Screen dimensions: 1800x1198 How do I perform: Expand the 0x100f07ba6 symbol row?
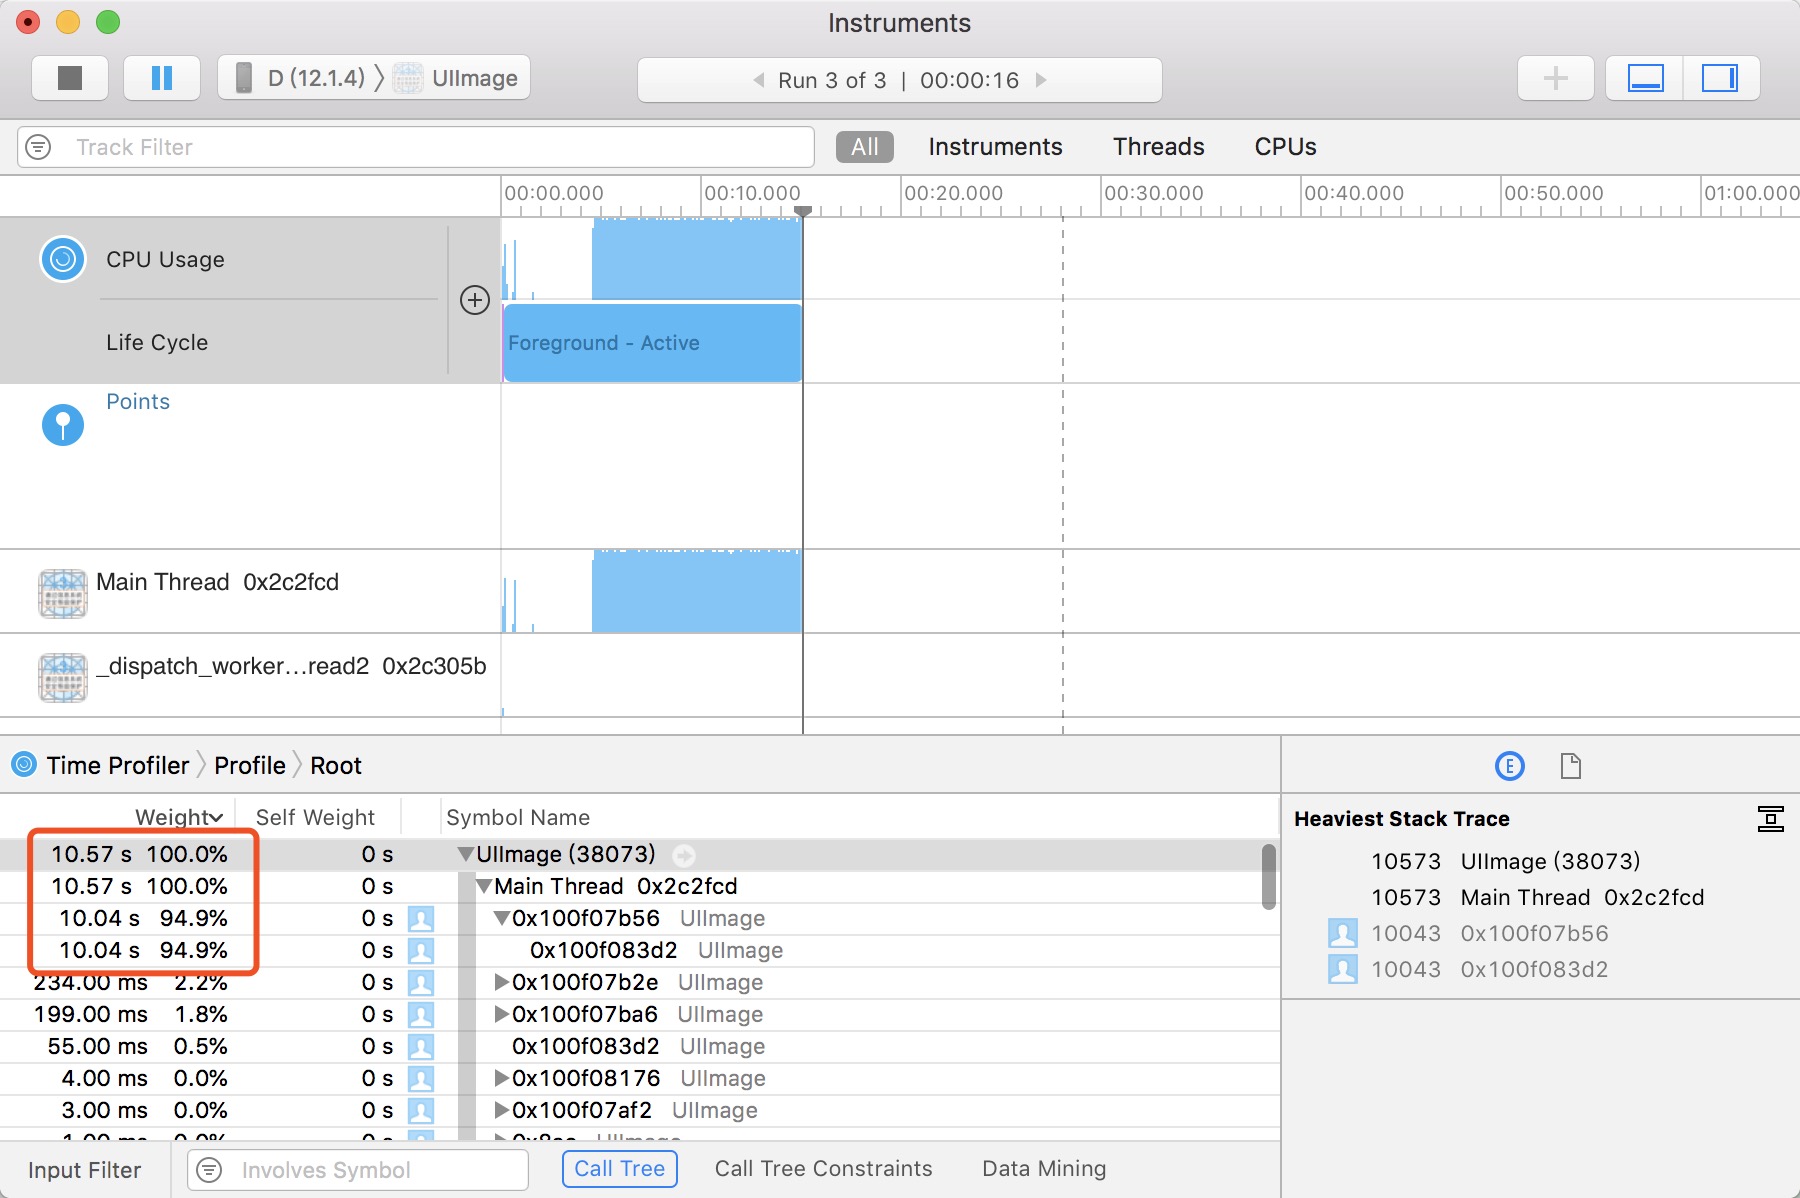pos(502,1015)
